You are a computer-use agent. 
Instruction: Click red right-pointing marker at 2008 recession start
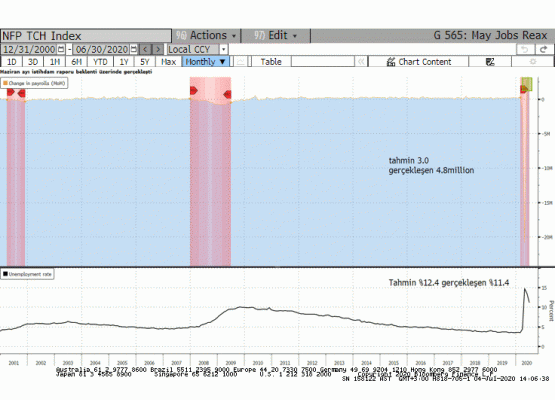(193, 90)
